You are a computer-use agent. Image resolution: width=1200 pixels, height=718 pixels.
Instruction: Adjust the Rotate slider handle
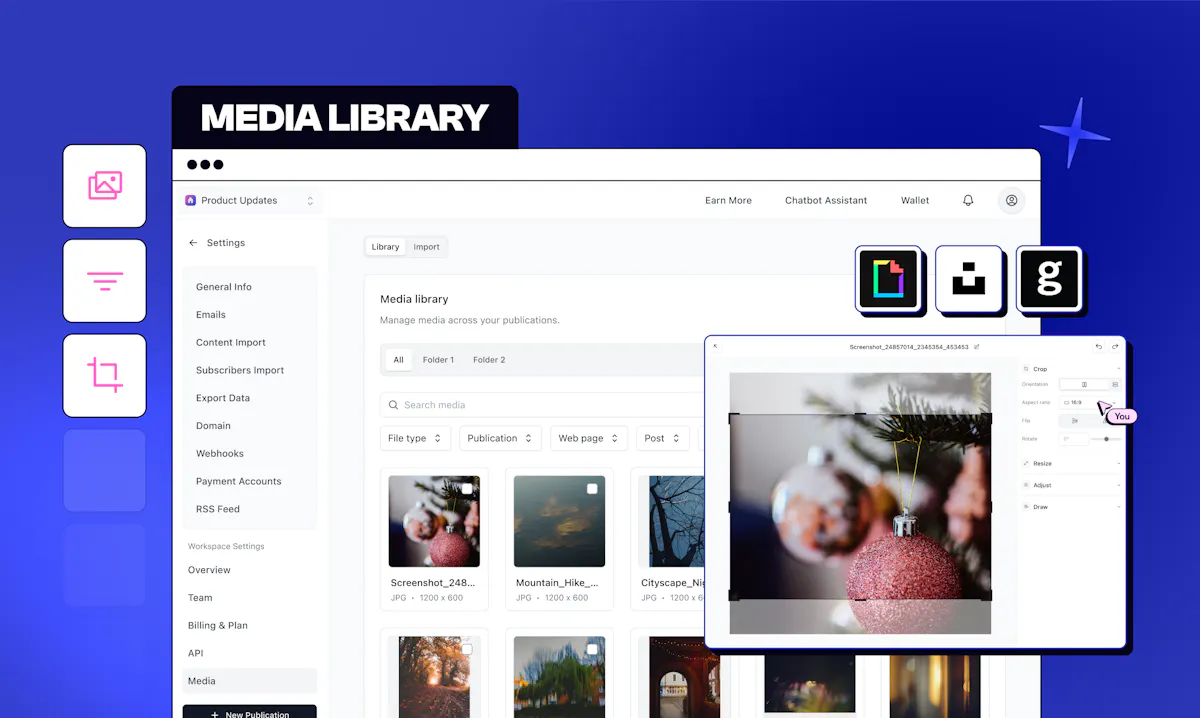pyautogui.click(x=1106, y=439)
